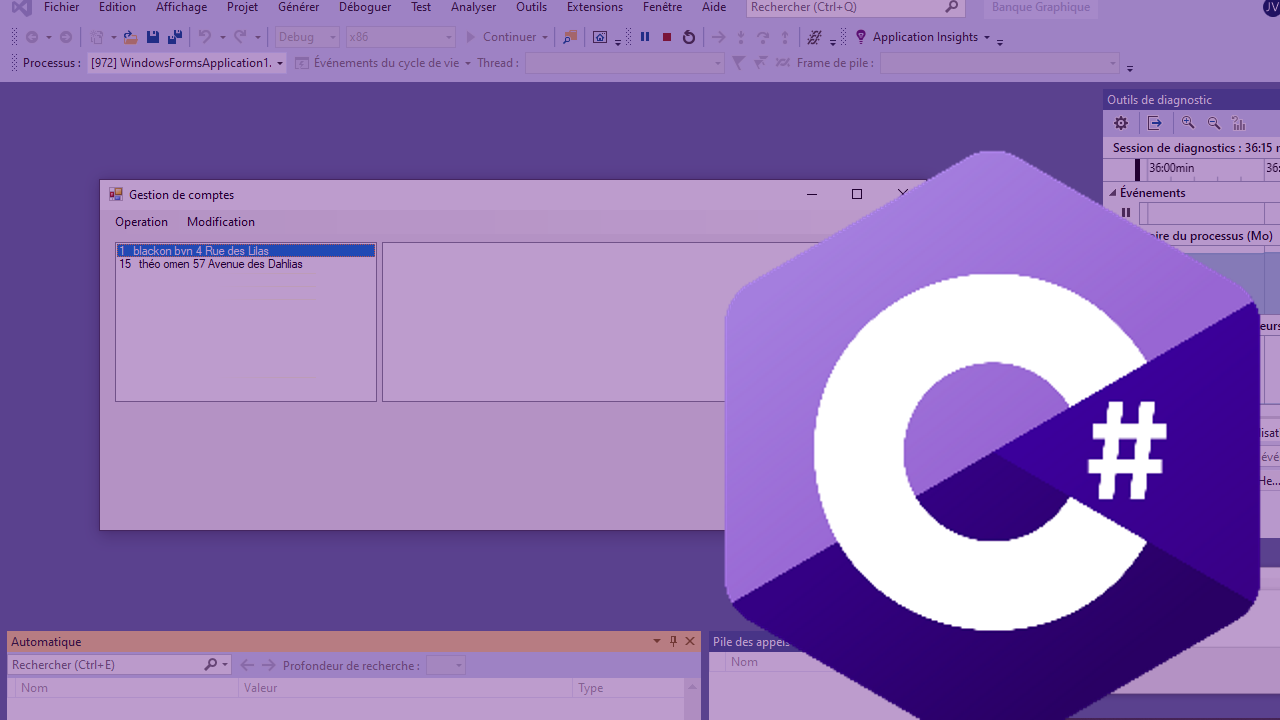Open the Déboguer menu
This screenshot has height=720, width=1280.
coord(365,7)
